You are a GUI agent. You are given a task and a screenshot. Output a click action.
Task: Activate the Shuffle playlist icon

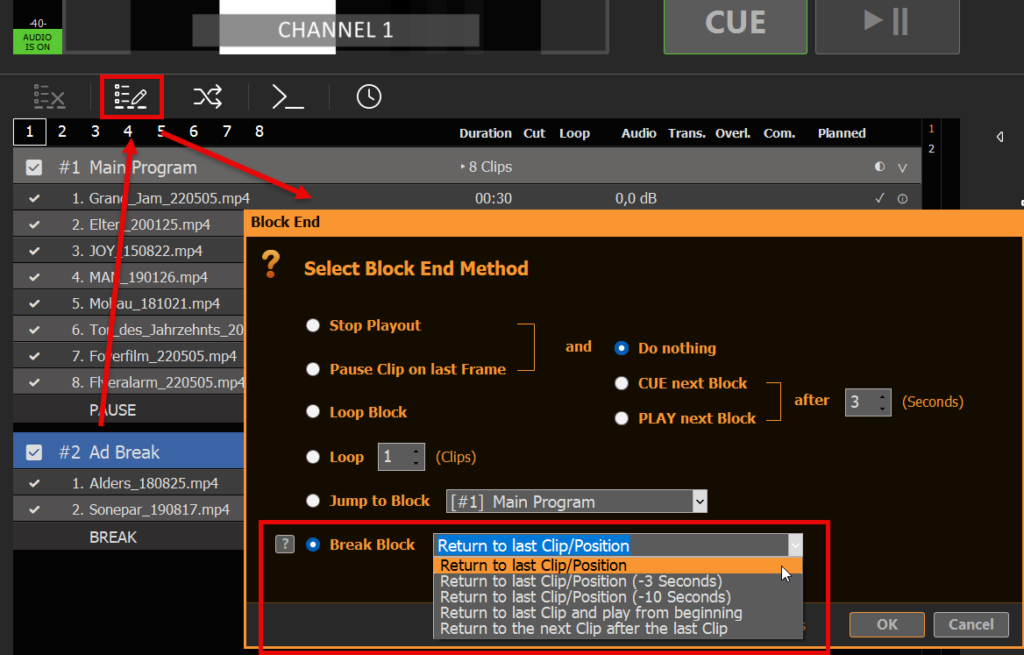(207, 97)
